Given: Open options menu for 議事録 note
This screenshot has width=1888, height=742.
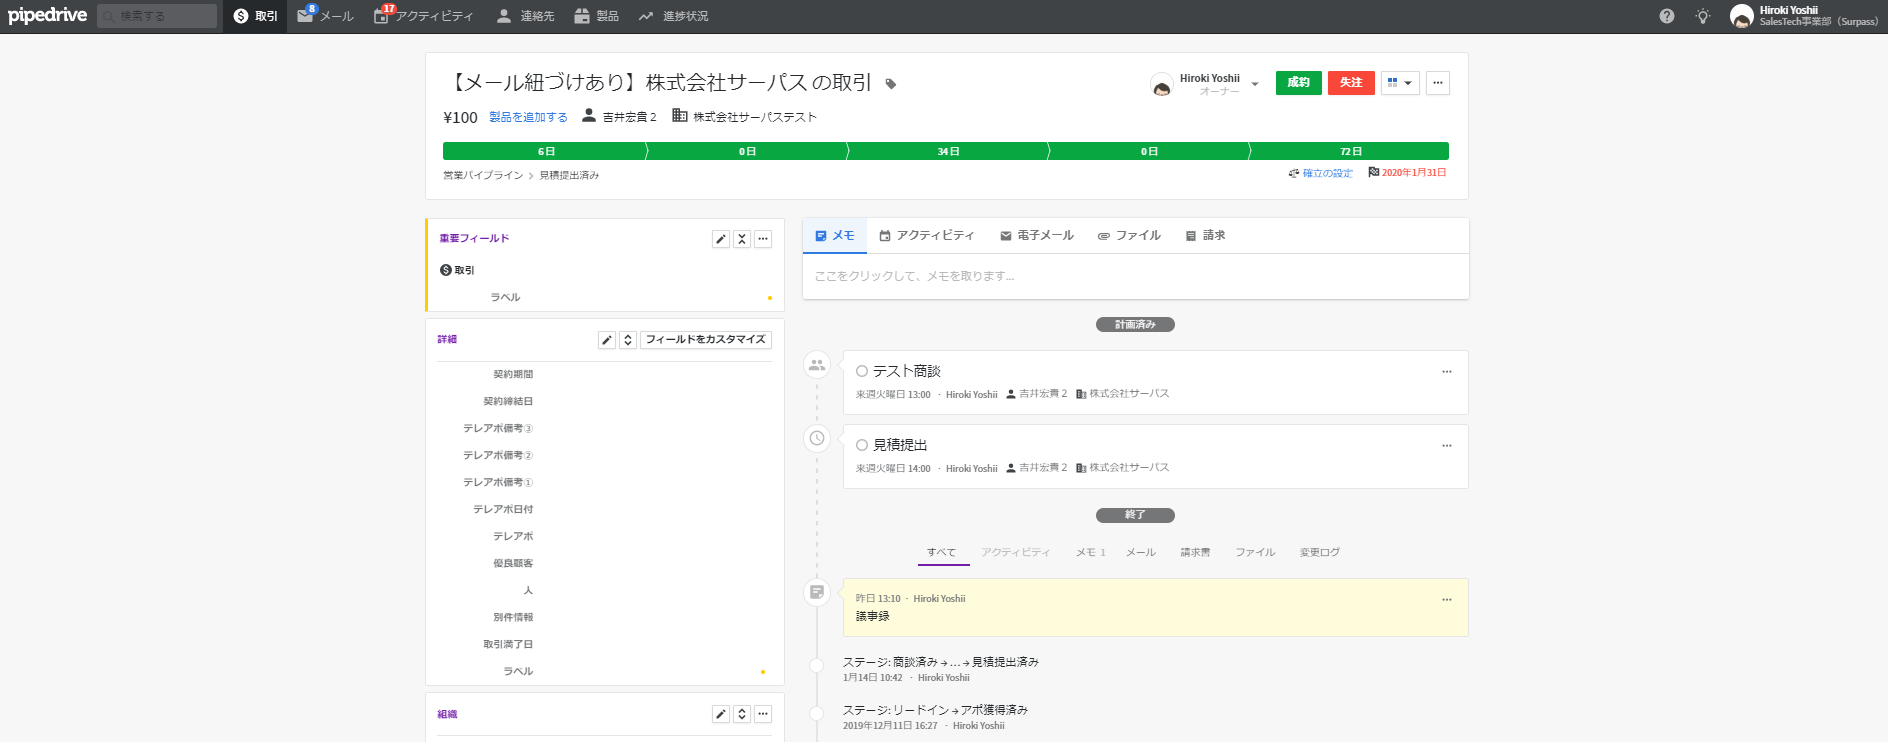Looking at the screenshot, I should [x=1446, y=600].
